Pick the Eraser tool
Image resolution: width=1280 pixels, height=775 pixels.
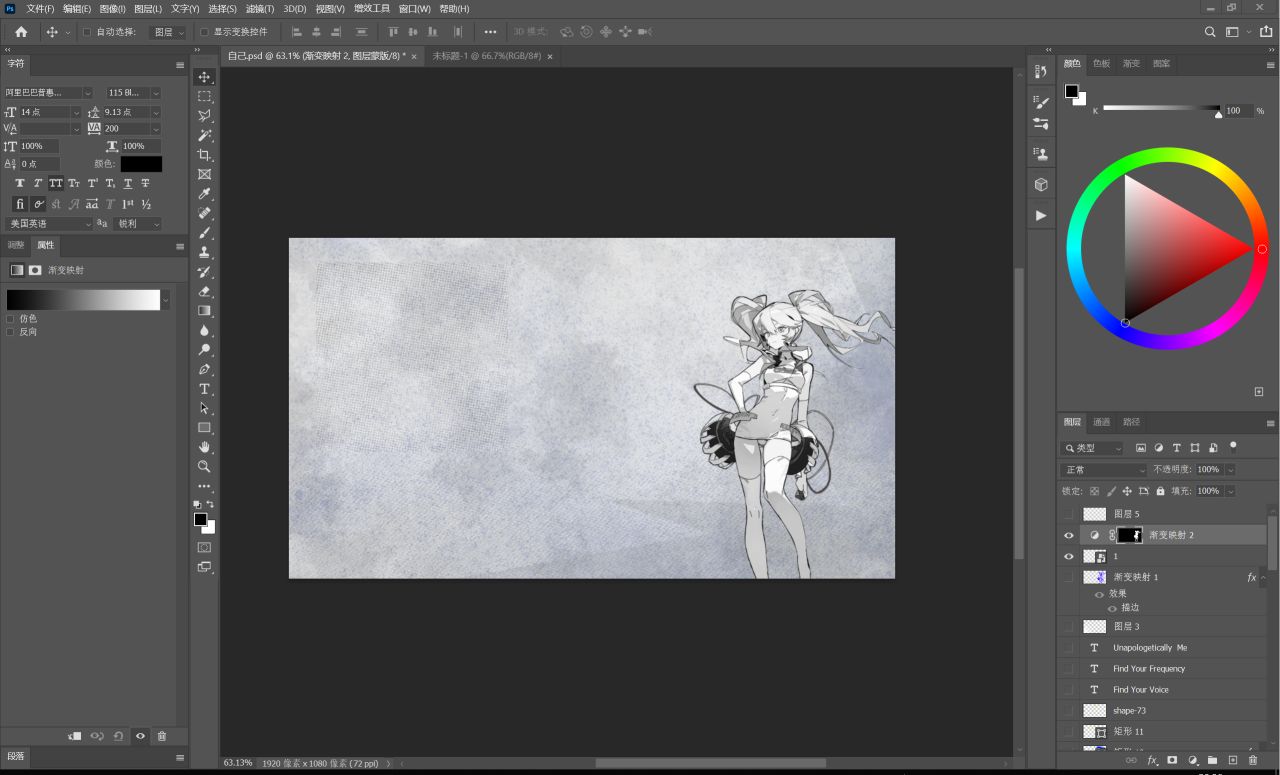click(204, 291)
